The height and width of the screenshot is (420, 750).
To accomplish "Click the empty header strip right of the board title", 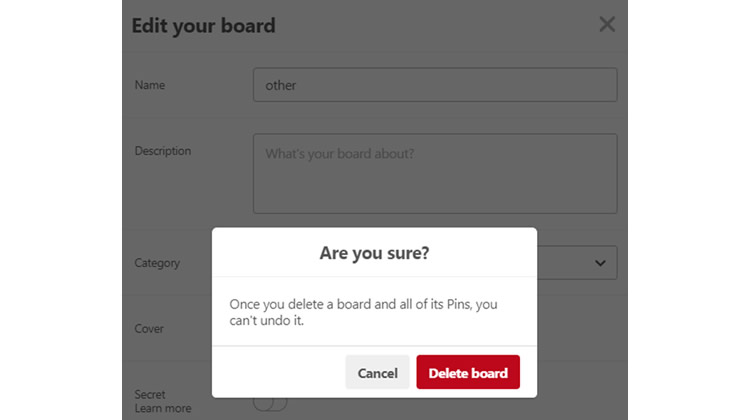I will pos(440,25).
